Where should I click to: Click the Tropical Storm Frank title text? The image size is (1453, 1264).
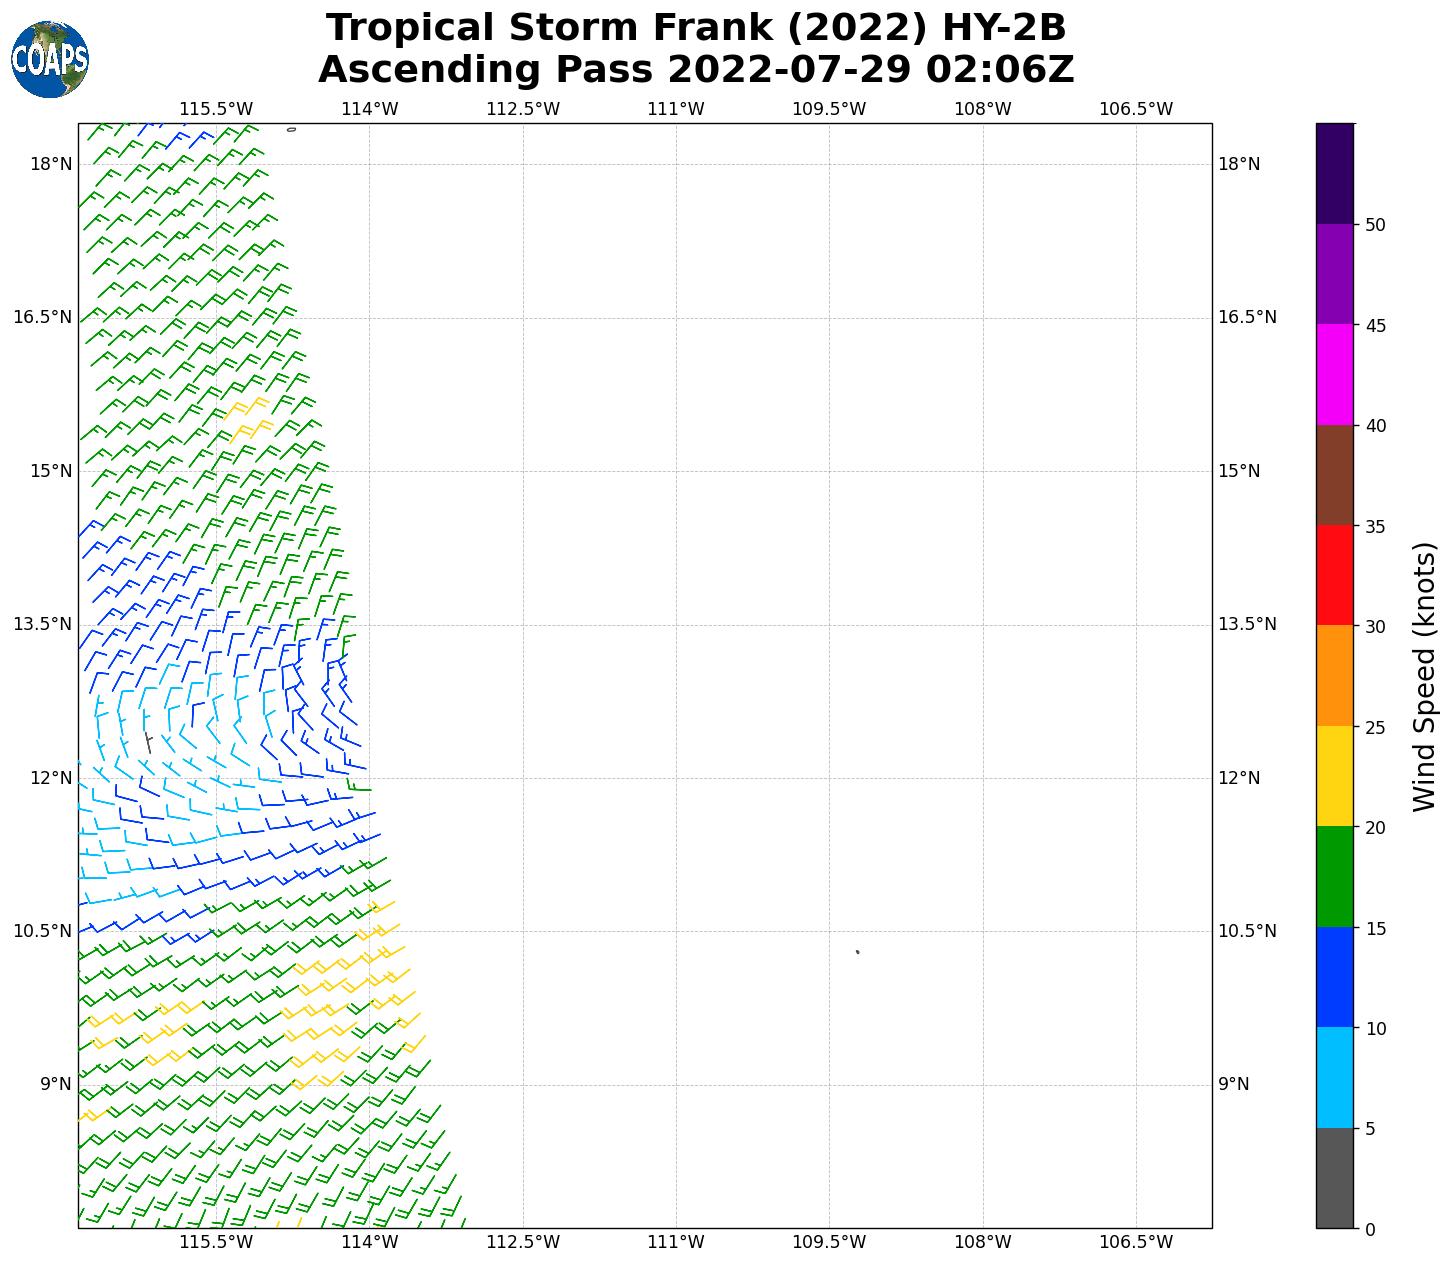coord(696,28)
